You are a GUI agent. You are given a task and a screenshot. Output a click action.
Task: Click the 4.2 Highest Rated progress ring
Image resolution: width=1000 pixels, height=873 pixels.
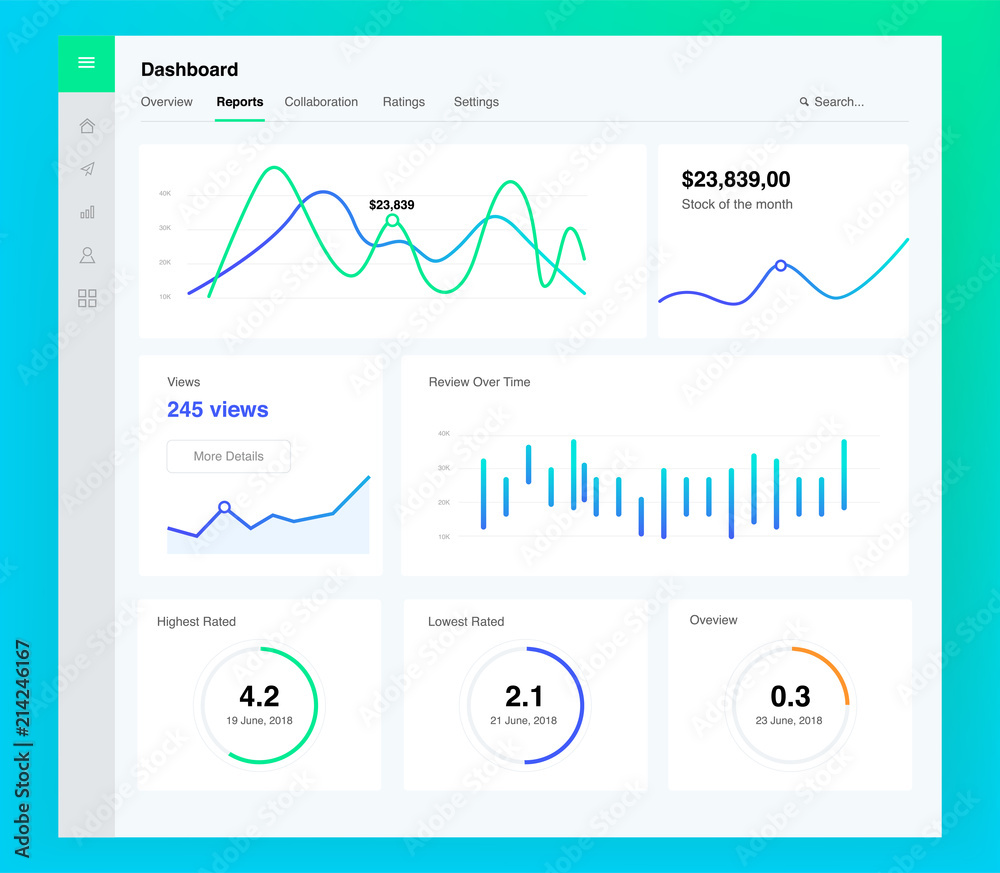pyautogui.click(x=259, y=705)
